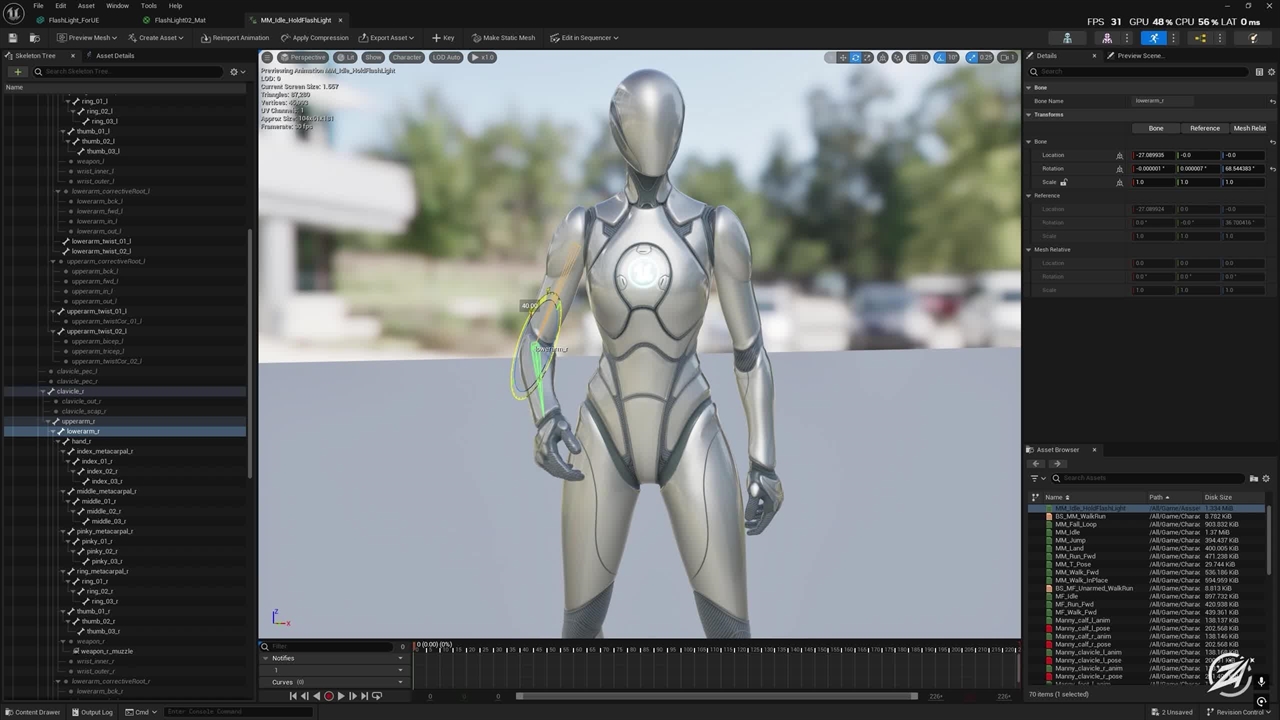Image resolution: width=1280 pixels, height=720 pixels.
Task: Select hand_r bone in Skeleton Tree
Action: point(81,441)
